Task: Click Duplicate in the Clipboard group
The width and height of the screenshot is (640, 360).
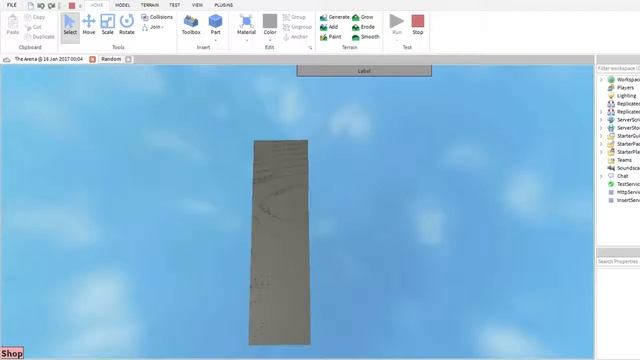Action: coord(39,37)
